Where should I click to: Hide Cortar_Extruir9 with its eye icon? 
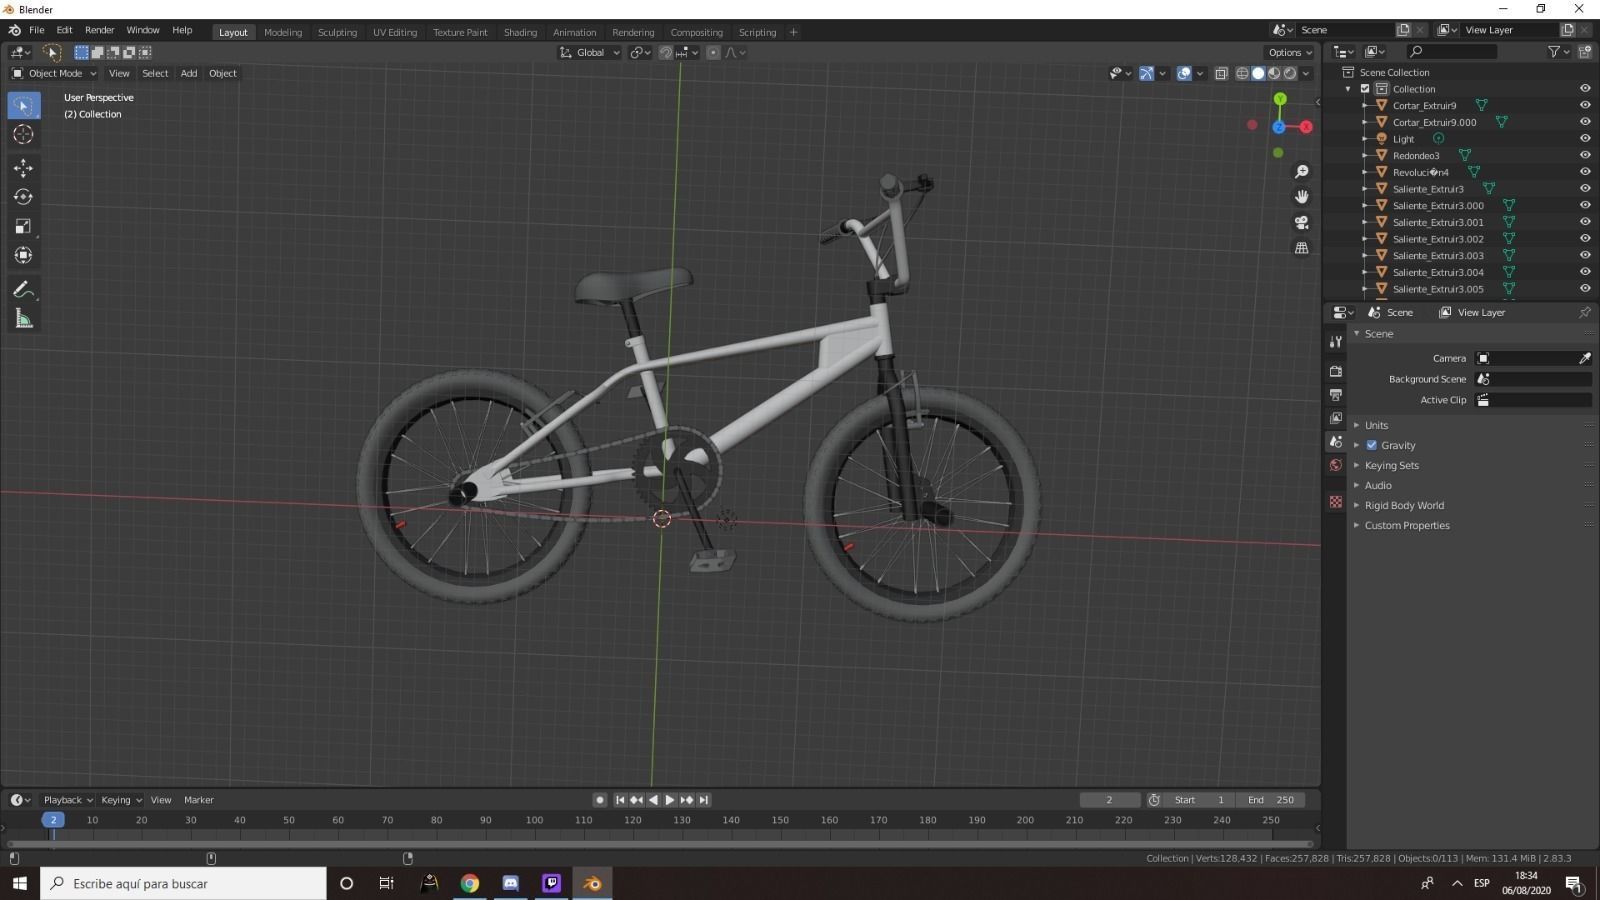click(1585, 105)
